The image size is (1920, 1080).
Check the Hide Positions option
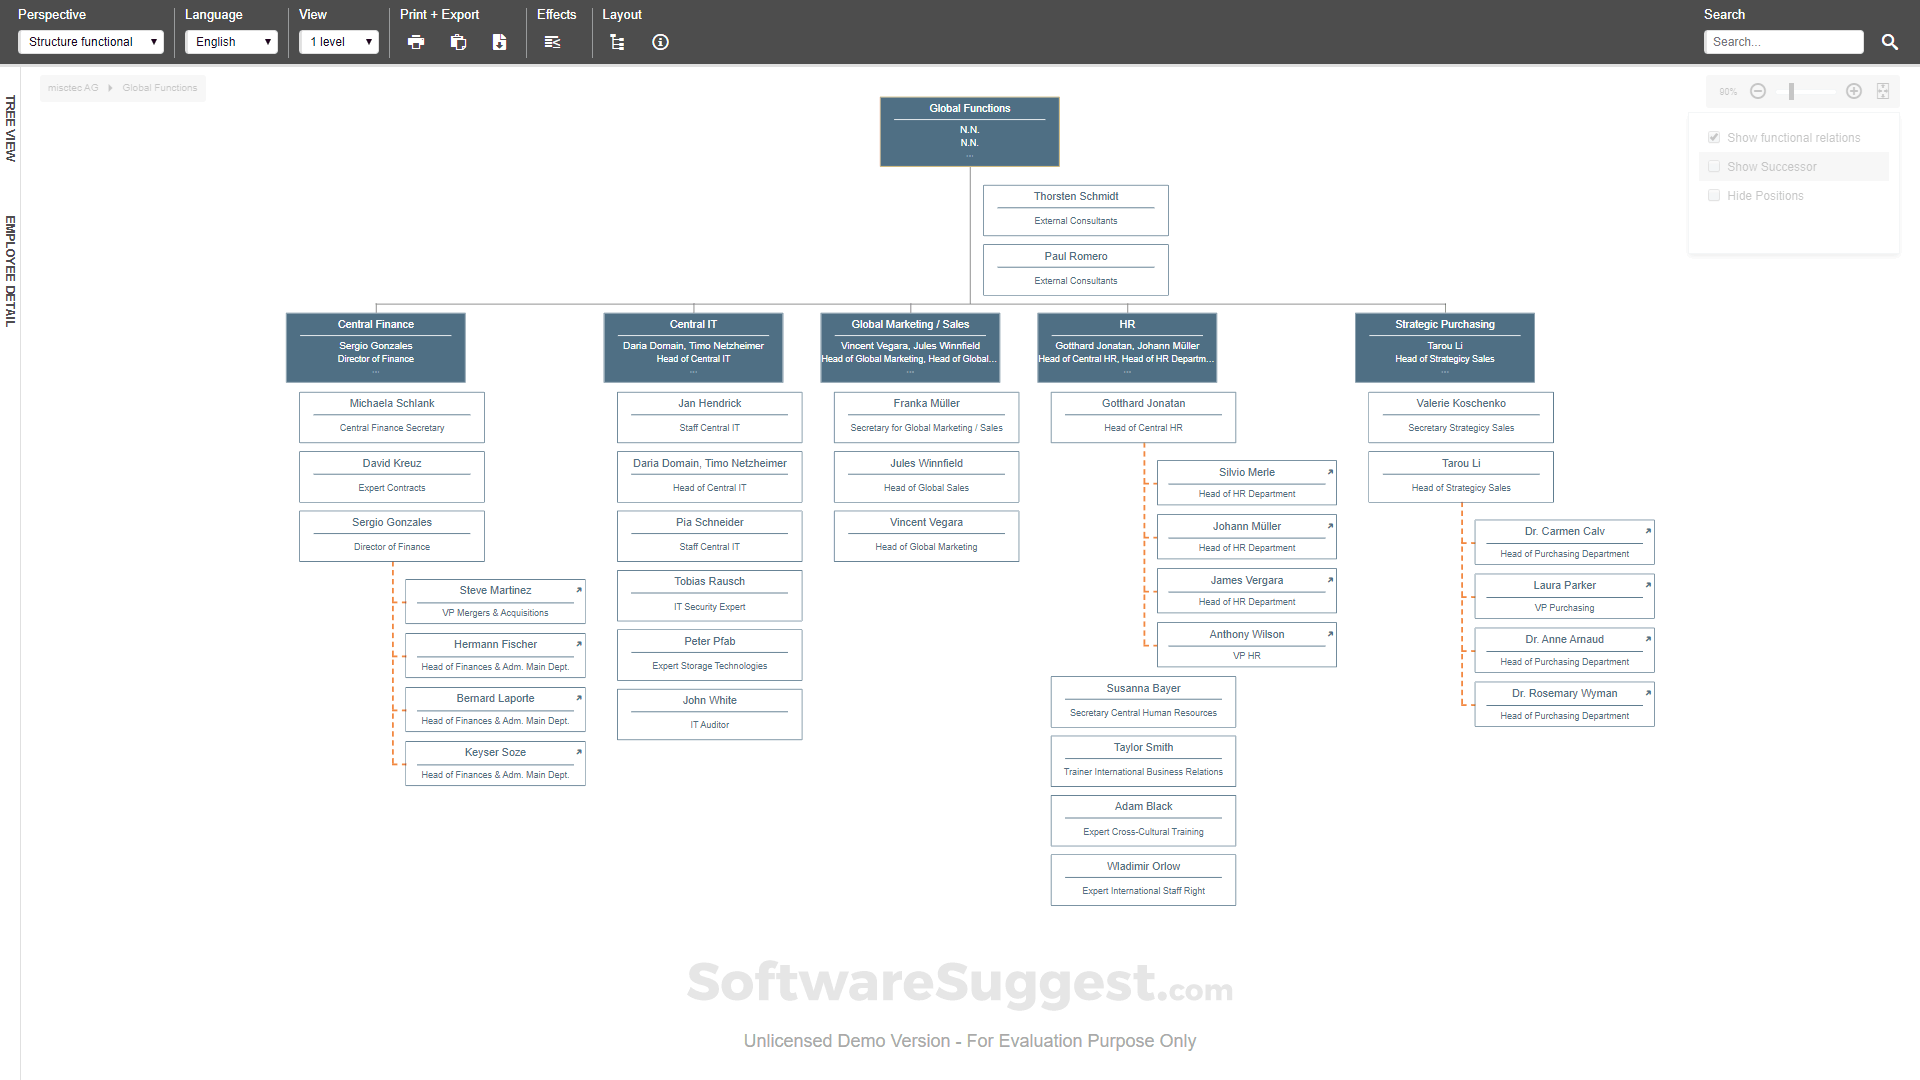1714,195
